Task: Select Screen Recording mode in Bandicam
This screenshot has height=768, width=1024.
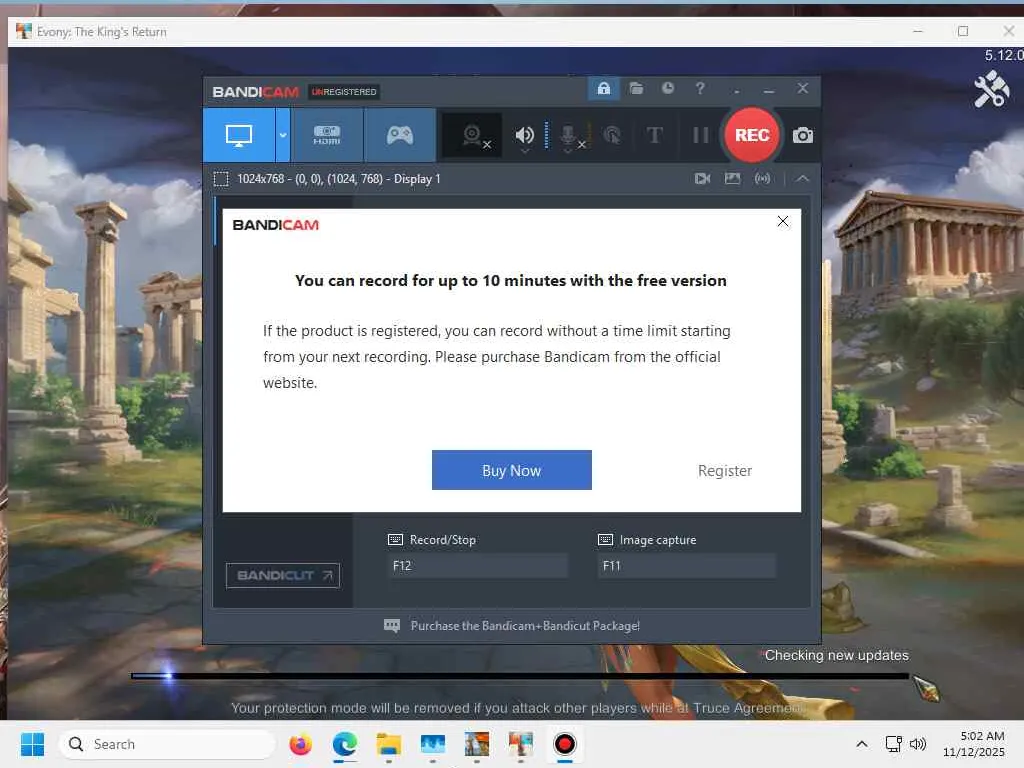Action: point(238,135)
